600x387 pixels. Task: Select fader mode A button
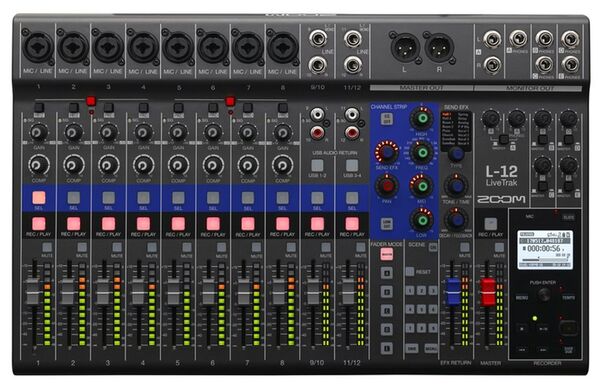tap(387, 273)
